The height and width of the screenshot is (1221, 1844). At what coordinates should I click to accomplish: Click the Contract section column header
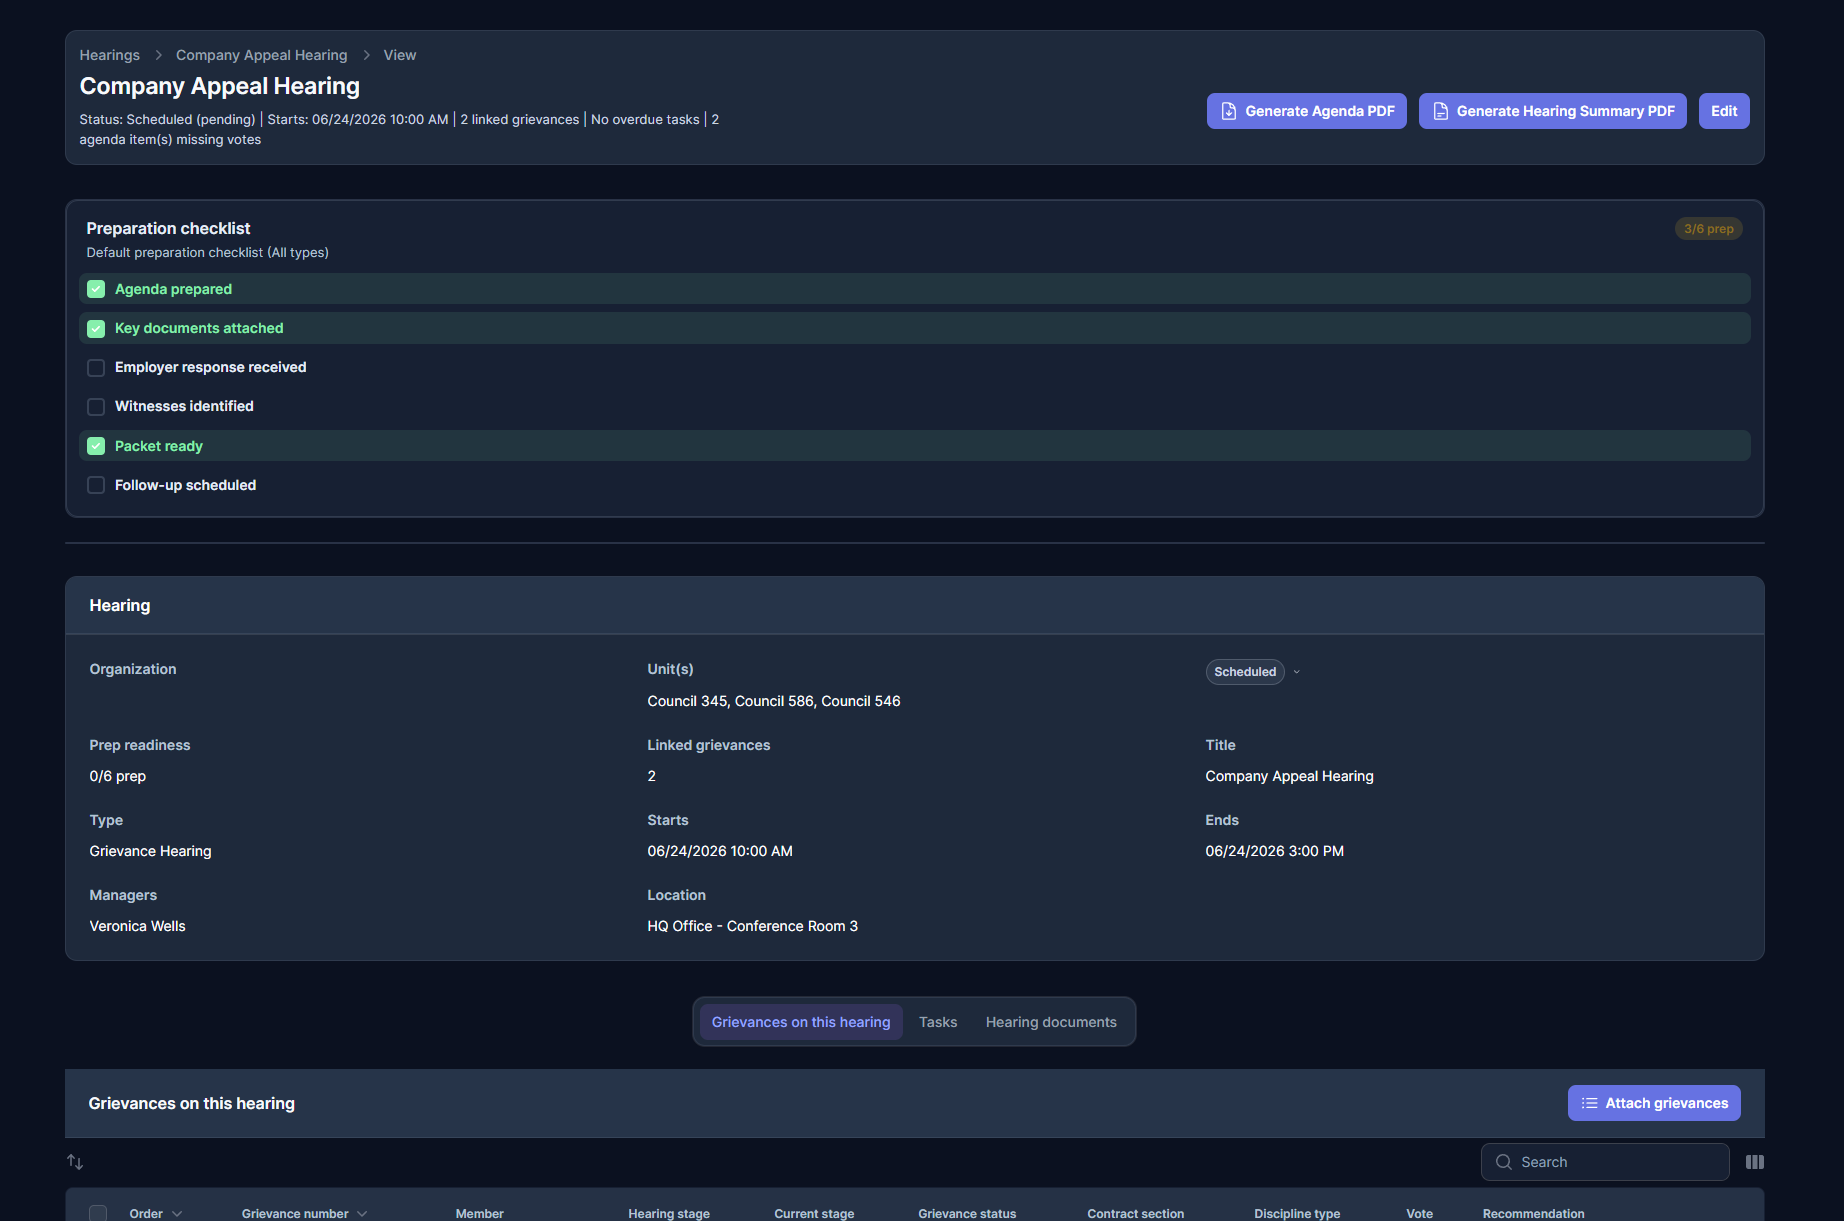pyautogui.click(x=1136, y=1213)
